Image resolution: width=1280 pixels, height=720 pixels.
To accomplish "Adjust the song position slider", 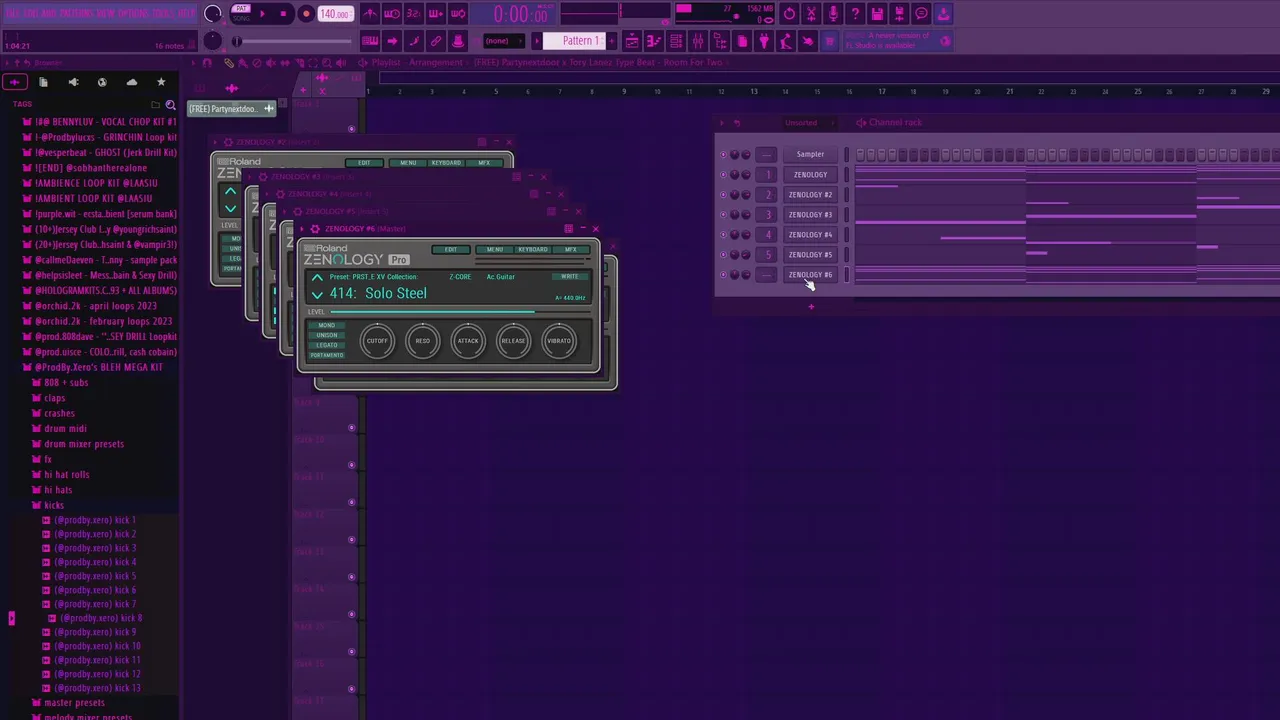I will point(293,41).
